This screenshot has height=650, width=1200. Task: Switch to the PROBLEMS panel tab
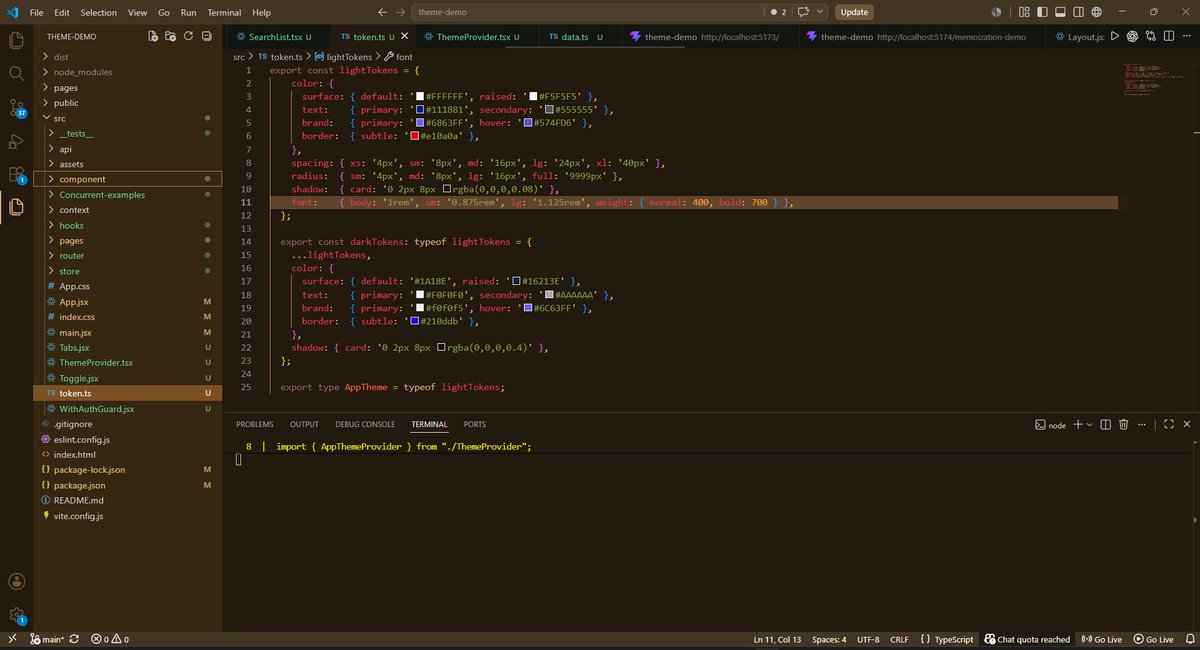(255, 424)
